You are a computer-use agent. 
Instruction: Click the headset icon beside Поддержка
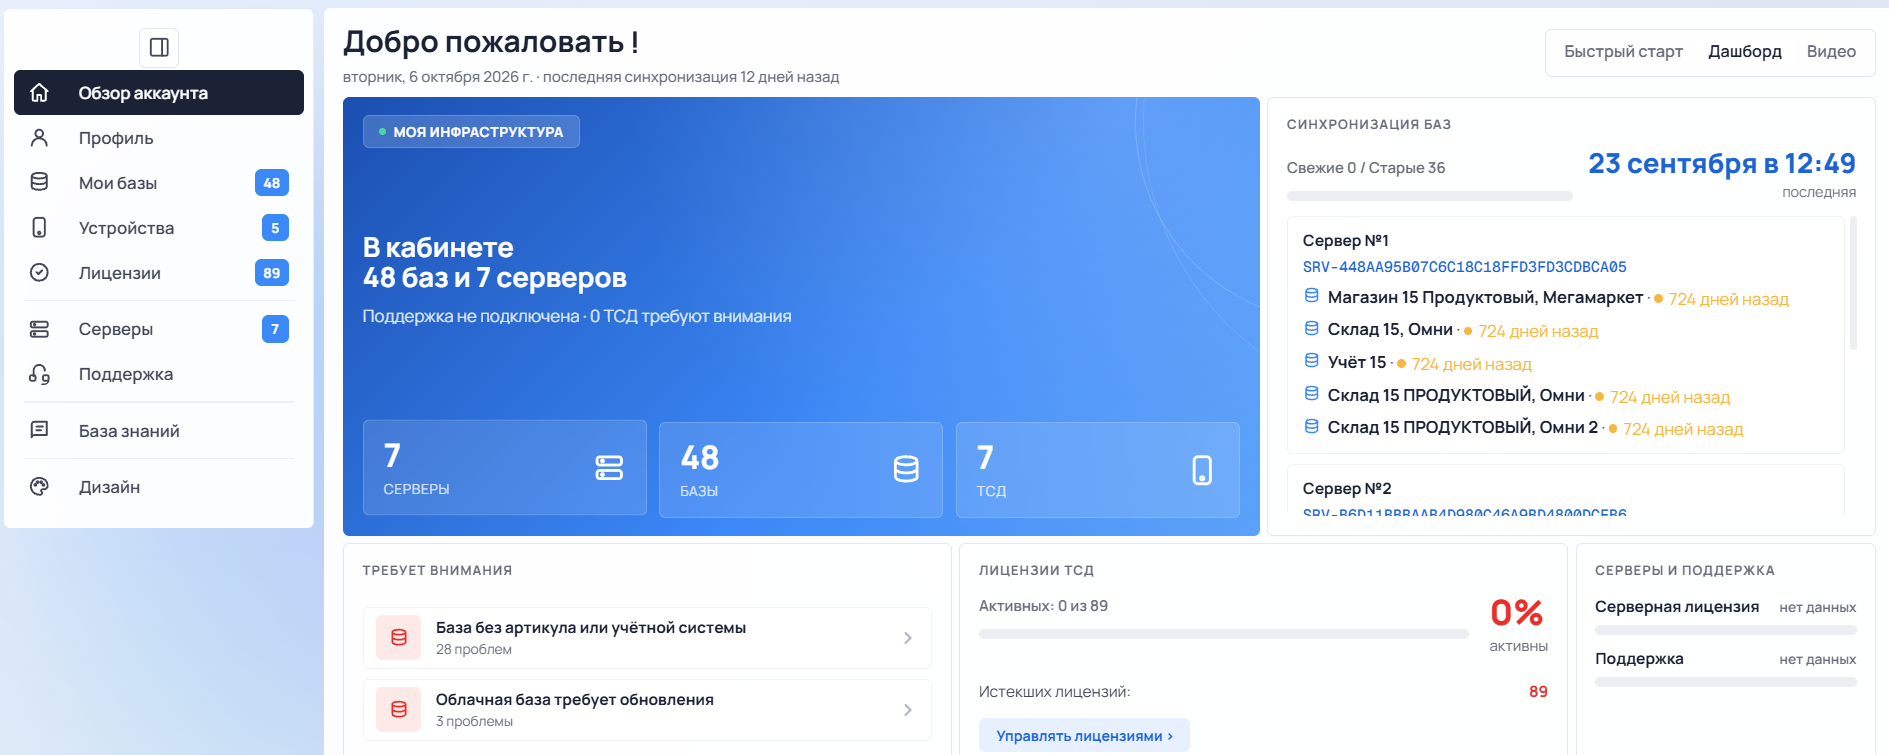pos(39,374)
